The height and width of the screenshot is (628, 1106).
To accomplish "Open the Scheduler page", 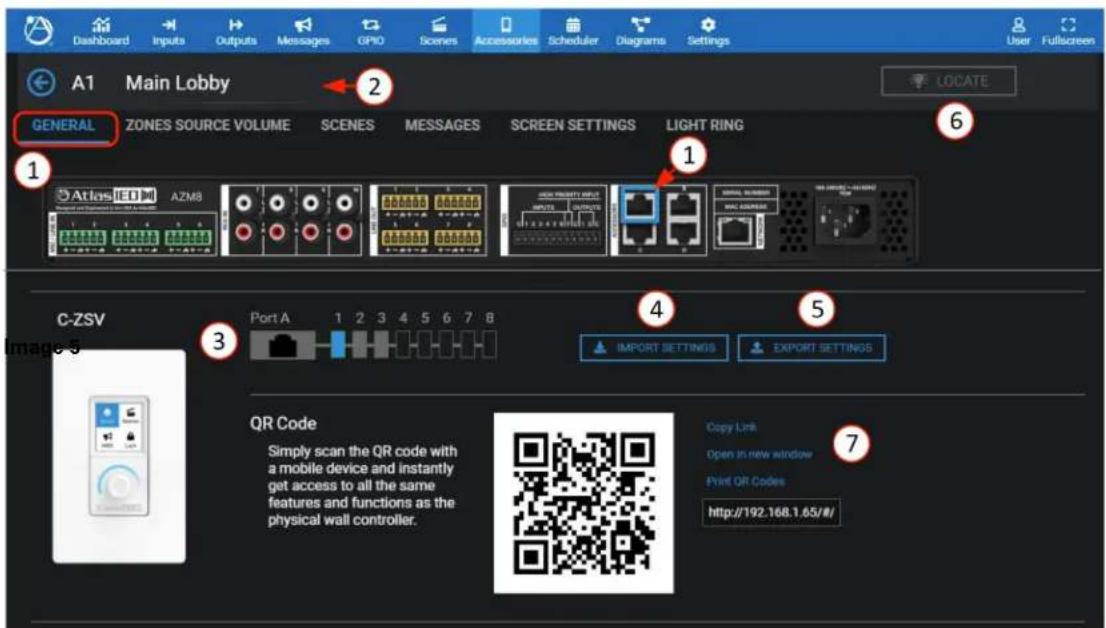I will pyautogui.click(x=573, y=32).
